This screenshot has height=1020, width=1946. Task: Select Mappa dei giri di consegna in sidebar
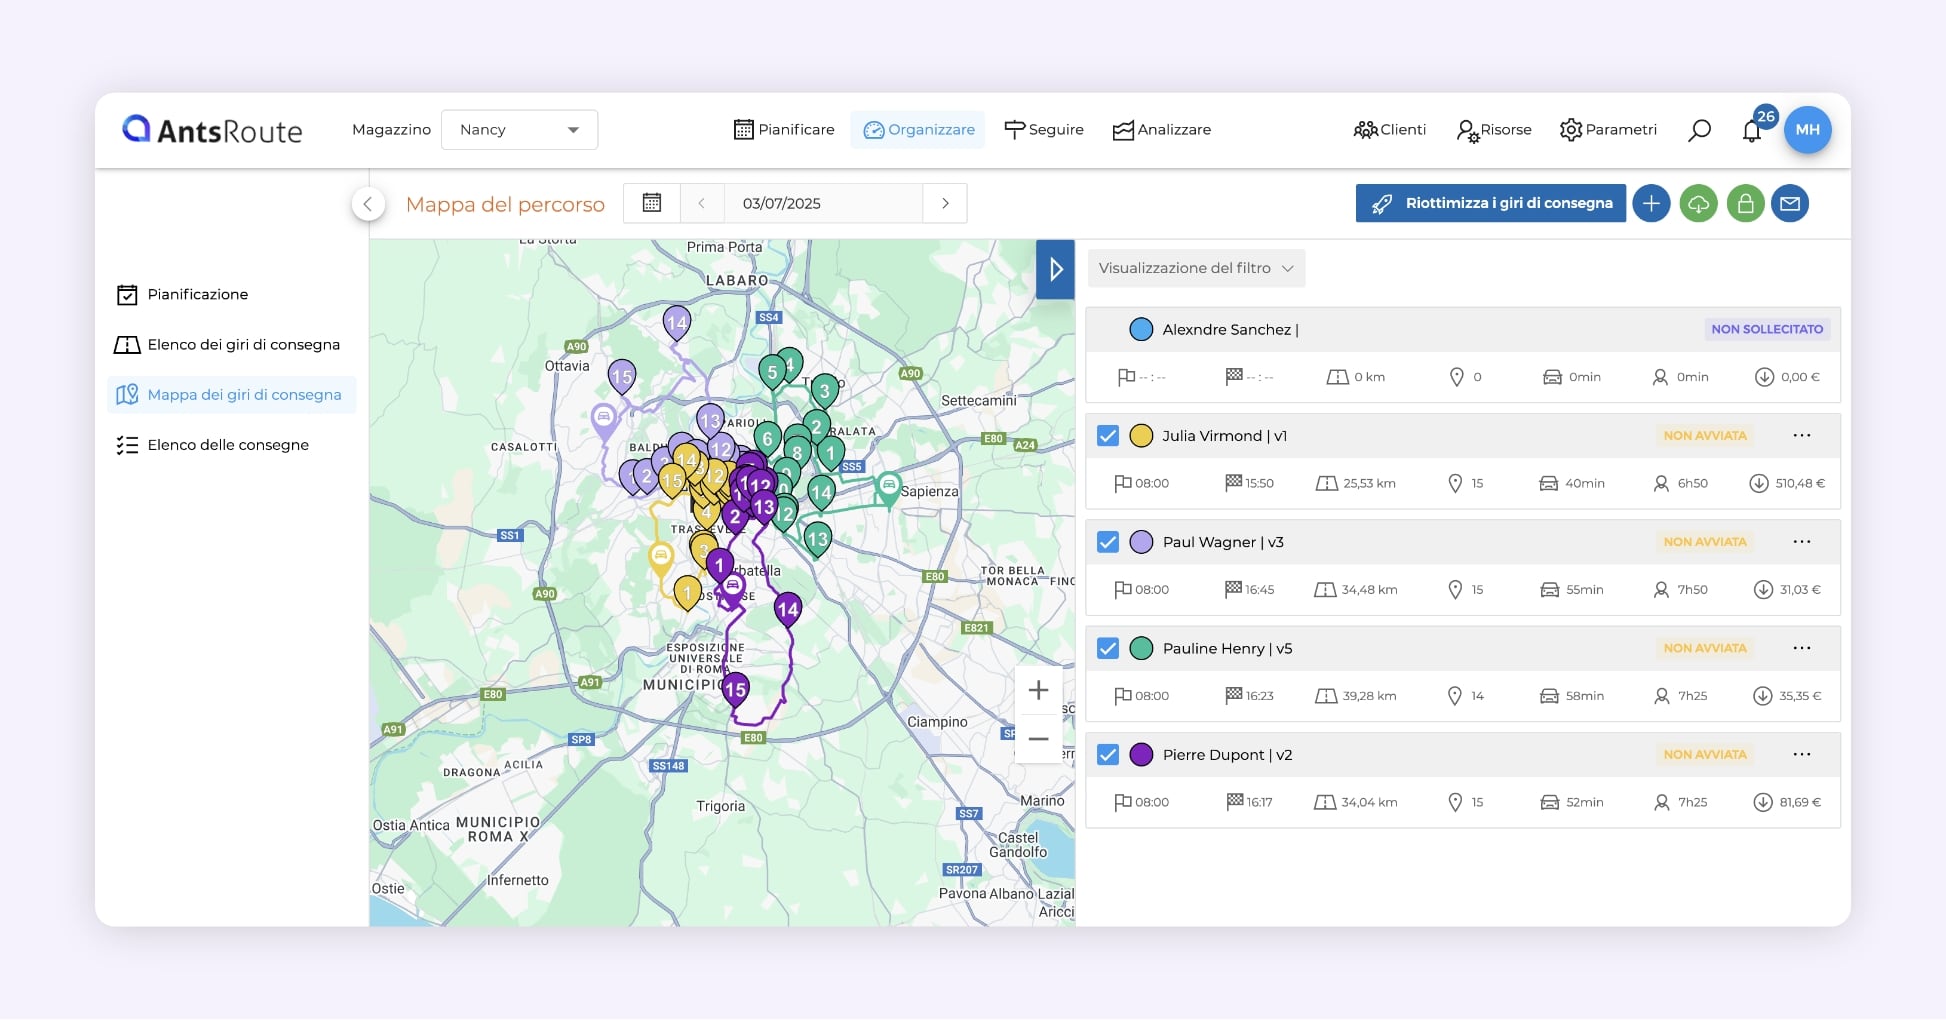click(244, 394)
